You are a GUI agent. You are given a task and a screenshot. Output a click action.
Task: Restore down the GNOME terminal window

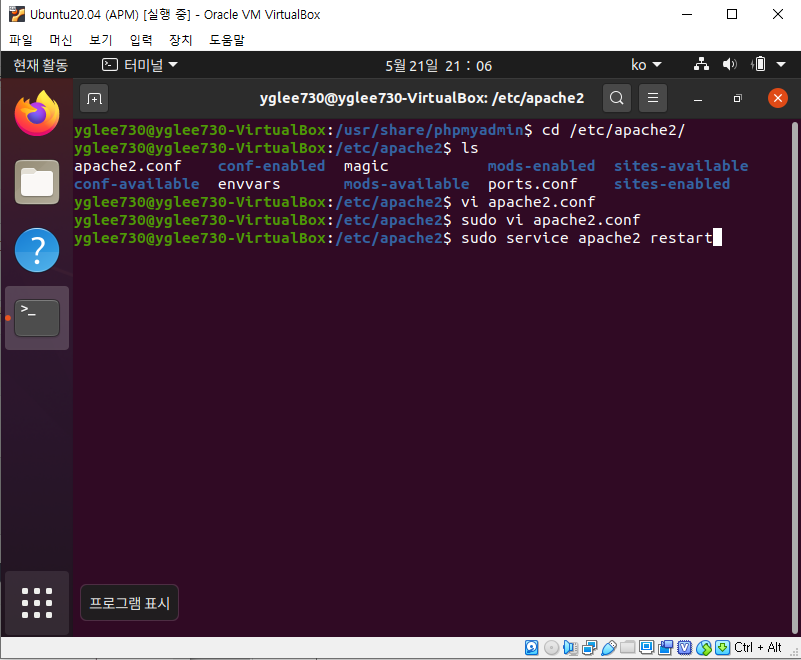click(737, 99)
